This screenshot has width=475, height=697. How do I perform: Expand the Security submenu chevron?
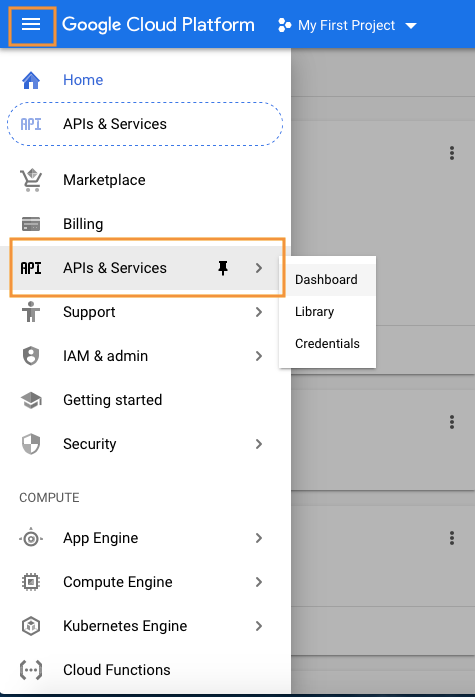click(259, 444)
